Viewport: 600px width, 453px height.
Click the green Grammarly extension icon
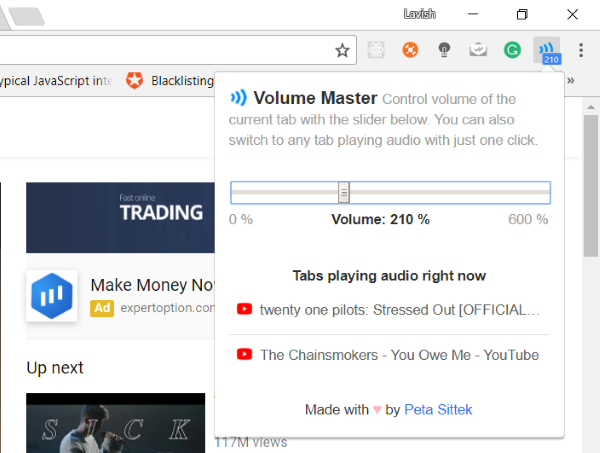tap(512, 50)
